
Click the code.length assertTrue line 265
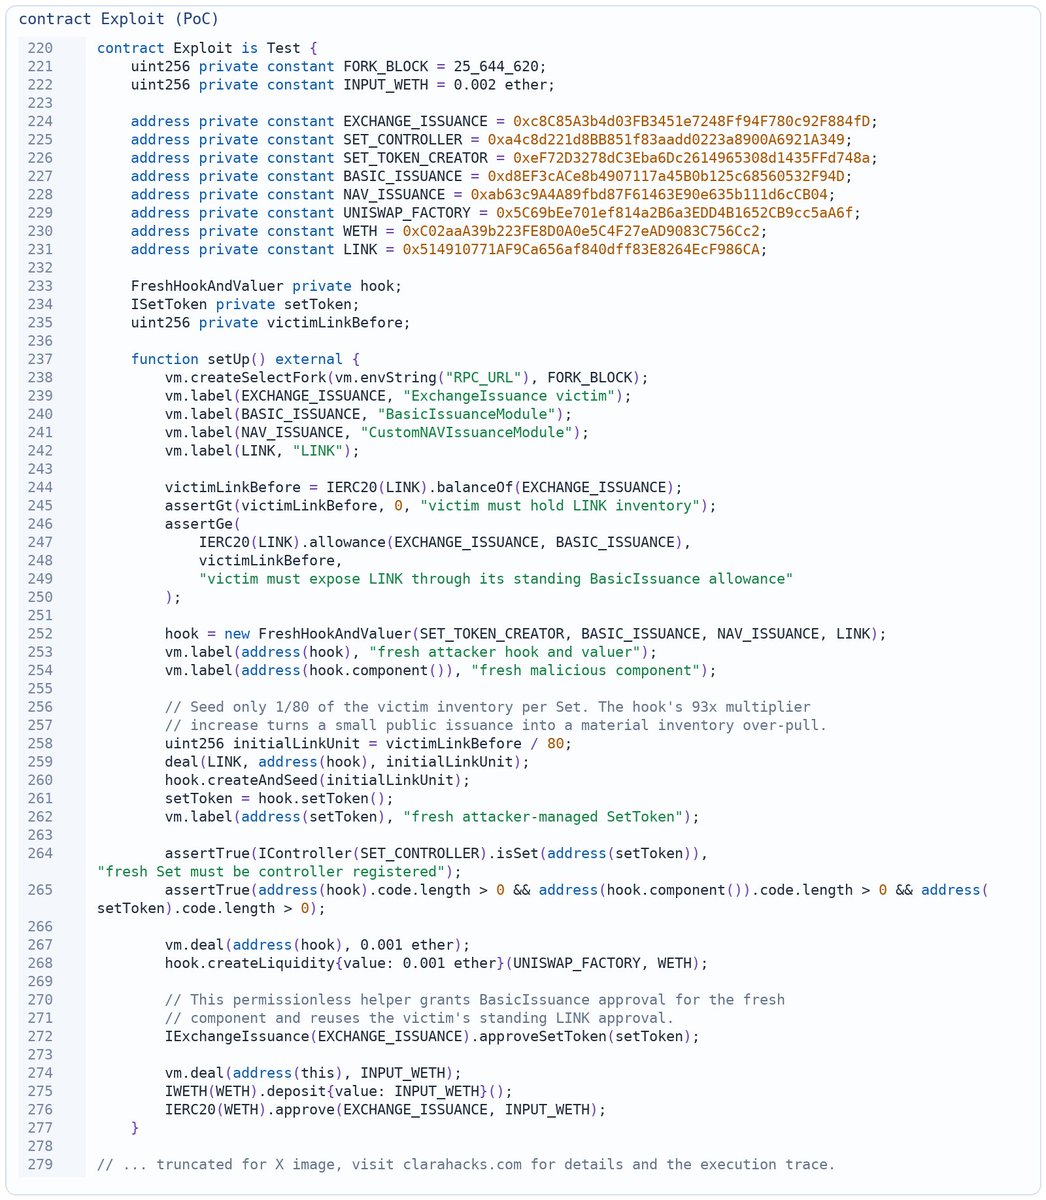[542, 898]
